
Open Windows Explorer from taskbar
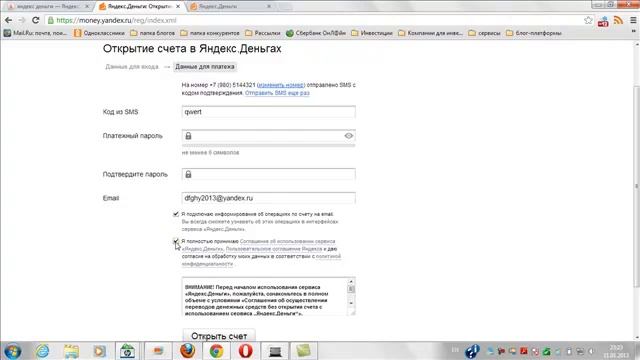pos(71,351)
